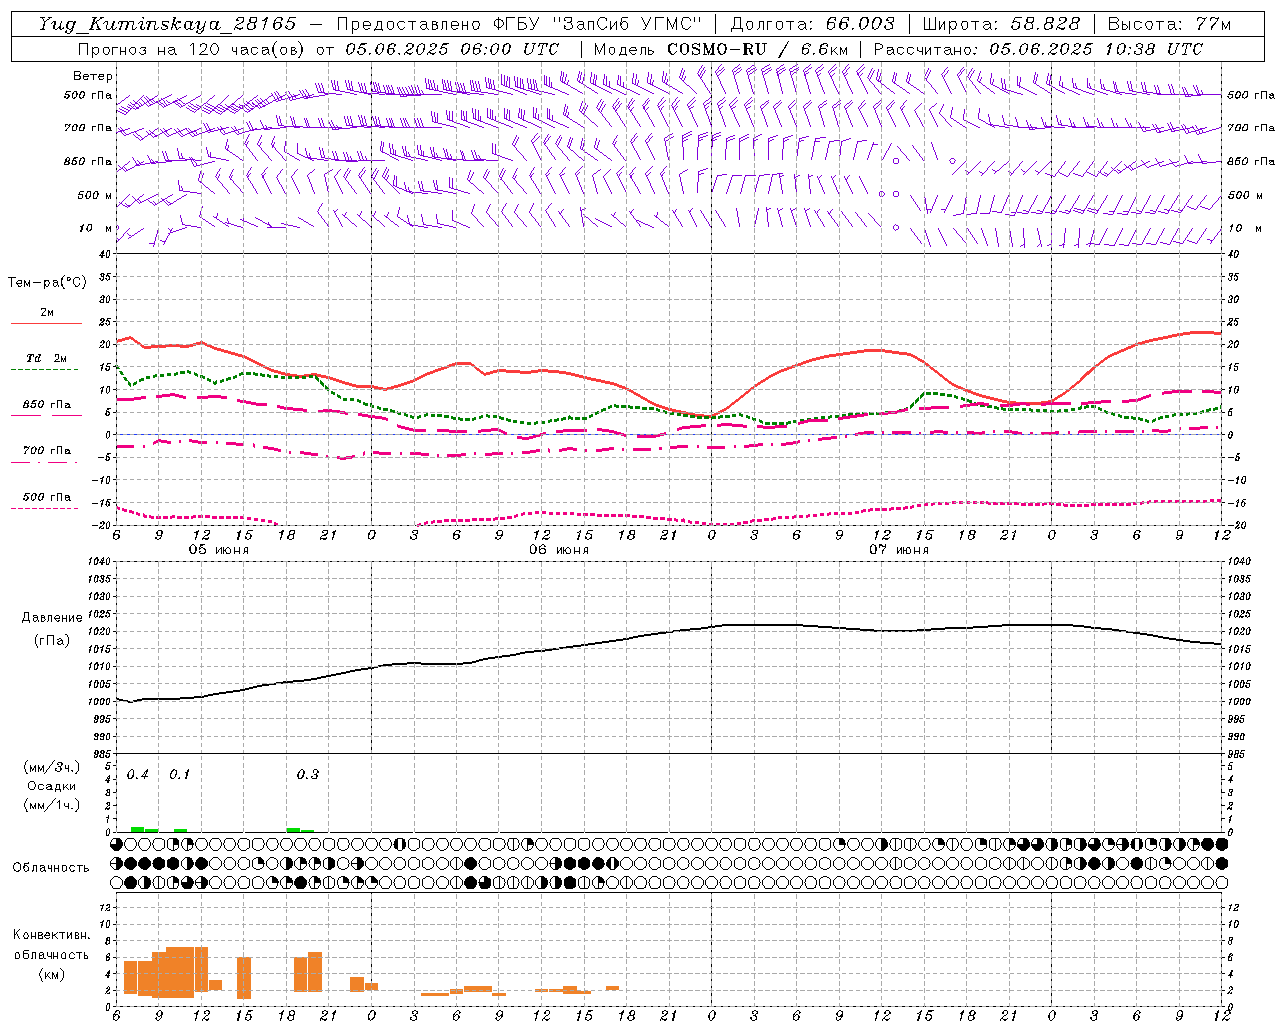This screenshot has width=1280, height=1024.
Task: Select the Долгота: 66.003 value
Action: (813, 24)
